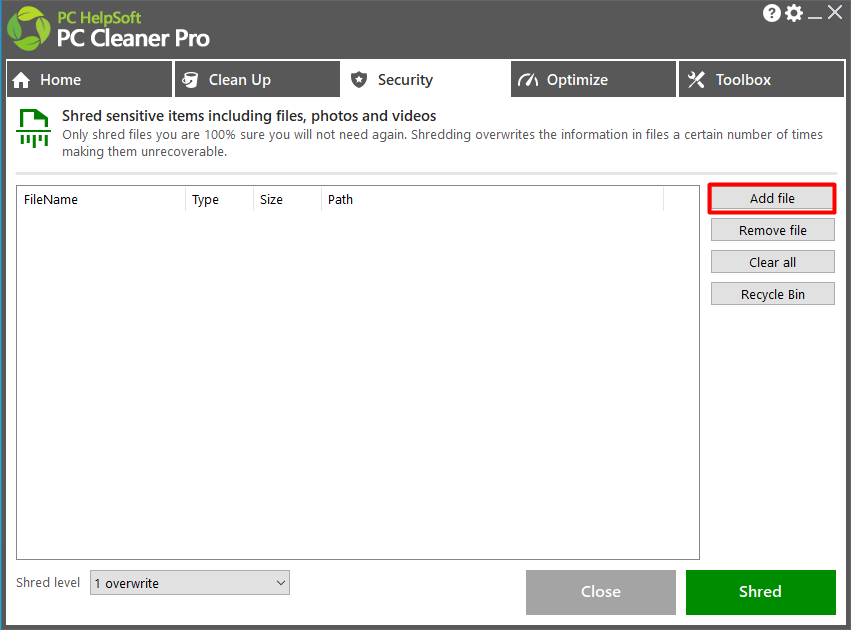This screenshot has height=630, width=851.
Task: Open the settings gear icon
Action: click(793, 12)
